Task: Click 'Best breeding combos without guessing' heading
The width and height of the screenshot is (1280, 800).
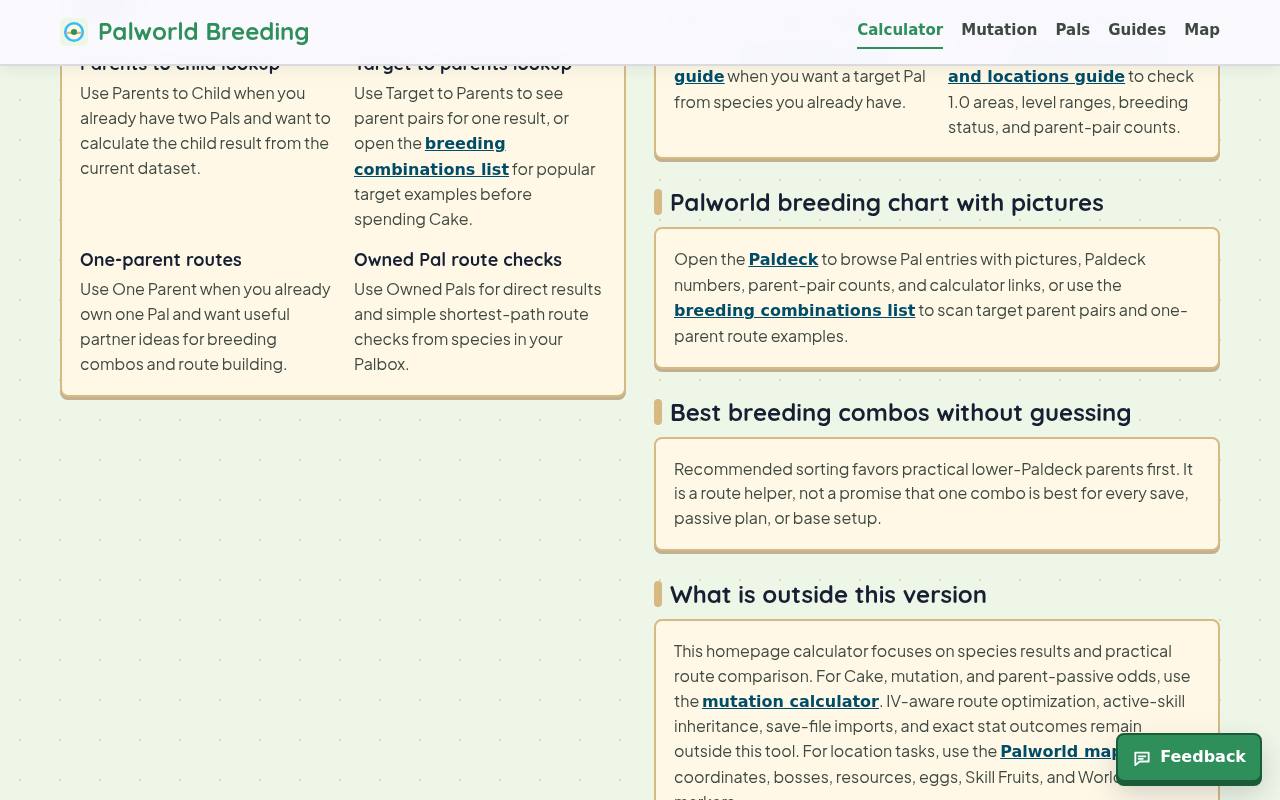Action: click(900, 412)
